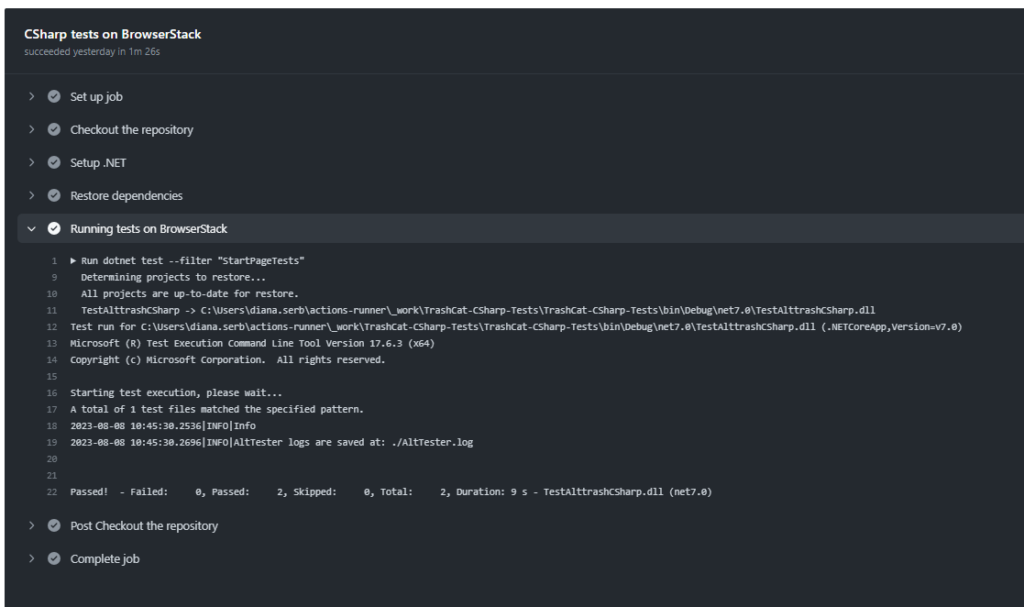Click the Copyright Microsoft Corporation line
This screenshot has width=1024, height=607.
click(227, 360)
